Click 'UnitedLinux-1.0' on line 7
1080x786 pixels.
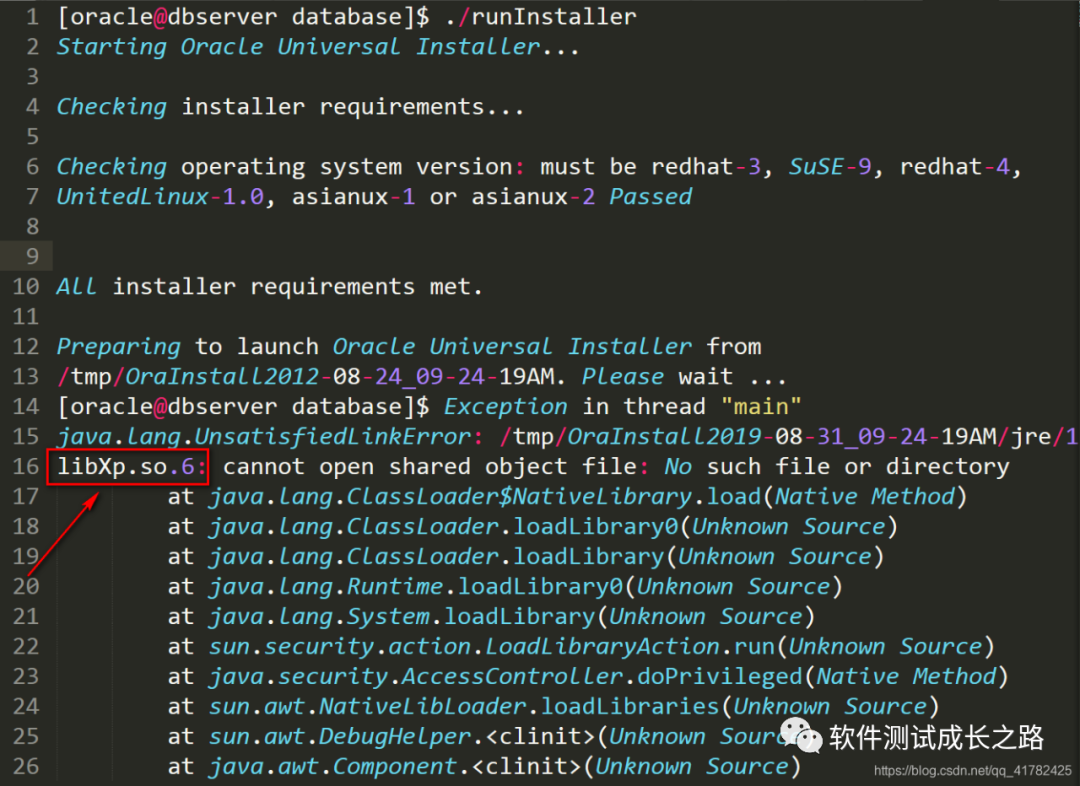click(x=160, y=197)
